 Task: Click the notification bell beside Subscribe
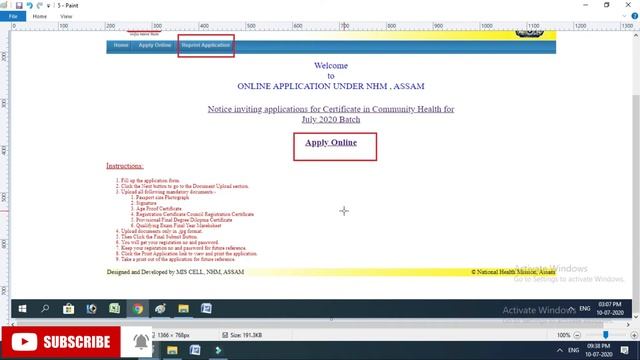(140, 341)
